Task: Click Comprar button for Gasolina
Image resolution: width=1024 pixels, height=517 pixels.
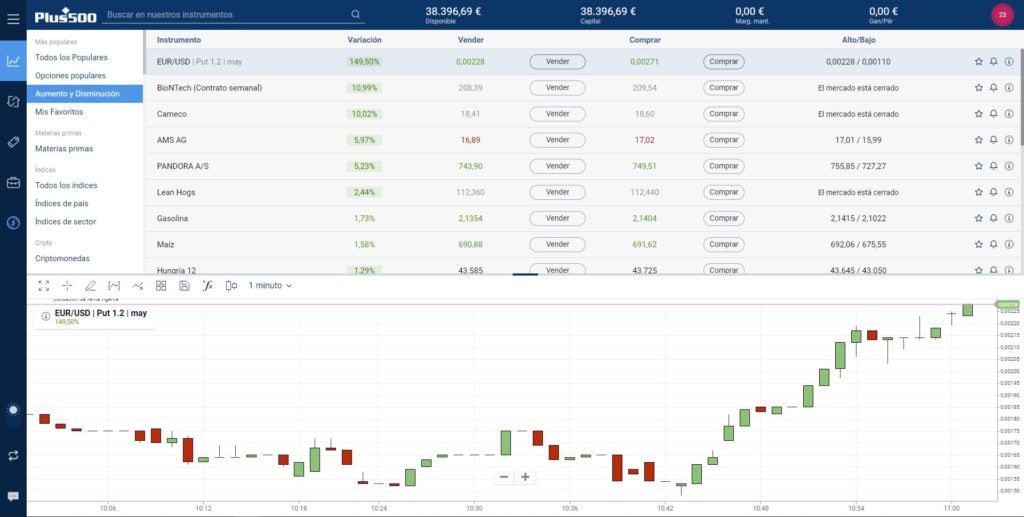Action: (724, 218)
